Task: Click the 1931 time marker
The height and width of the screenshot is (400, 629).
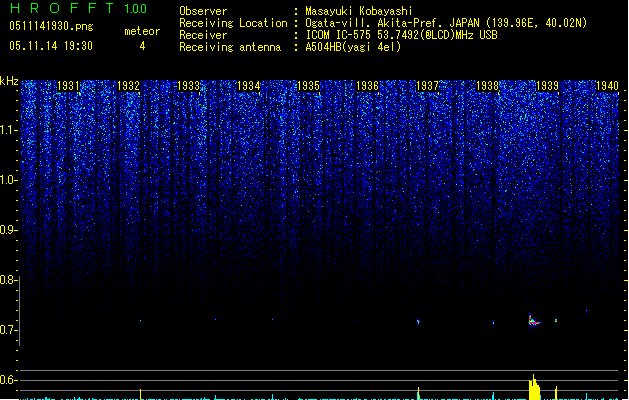Action: 68,86
